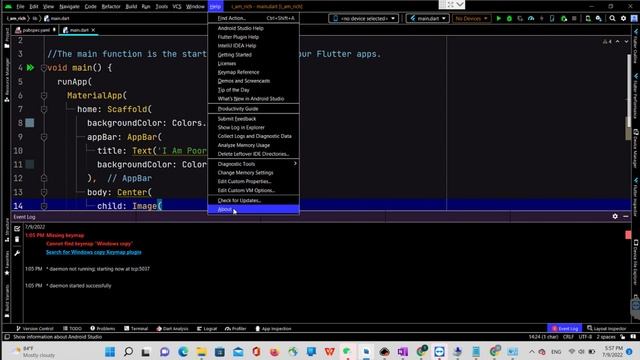This screenshot has height=360, width=640.
Task: Hide the Event Log panel
Action: 626,216
